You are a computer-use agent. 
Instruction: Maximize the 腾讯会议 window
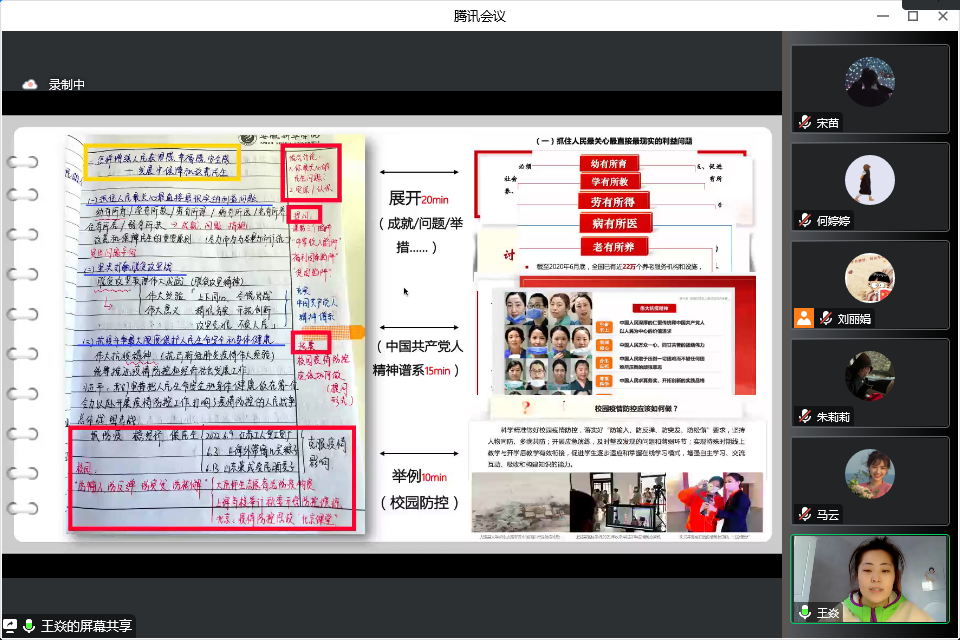click(x=913, y=15)
